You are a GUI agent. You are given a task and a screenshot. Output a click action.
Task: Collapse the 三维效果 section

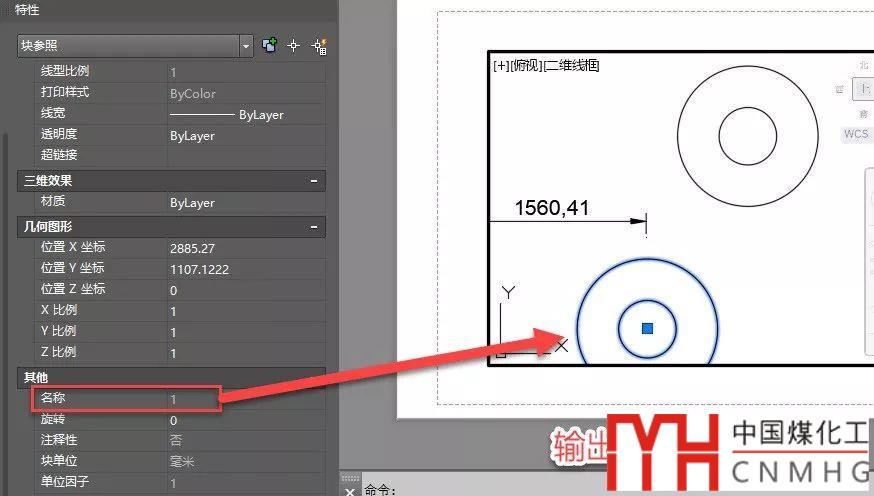coord(314,181)
